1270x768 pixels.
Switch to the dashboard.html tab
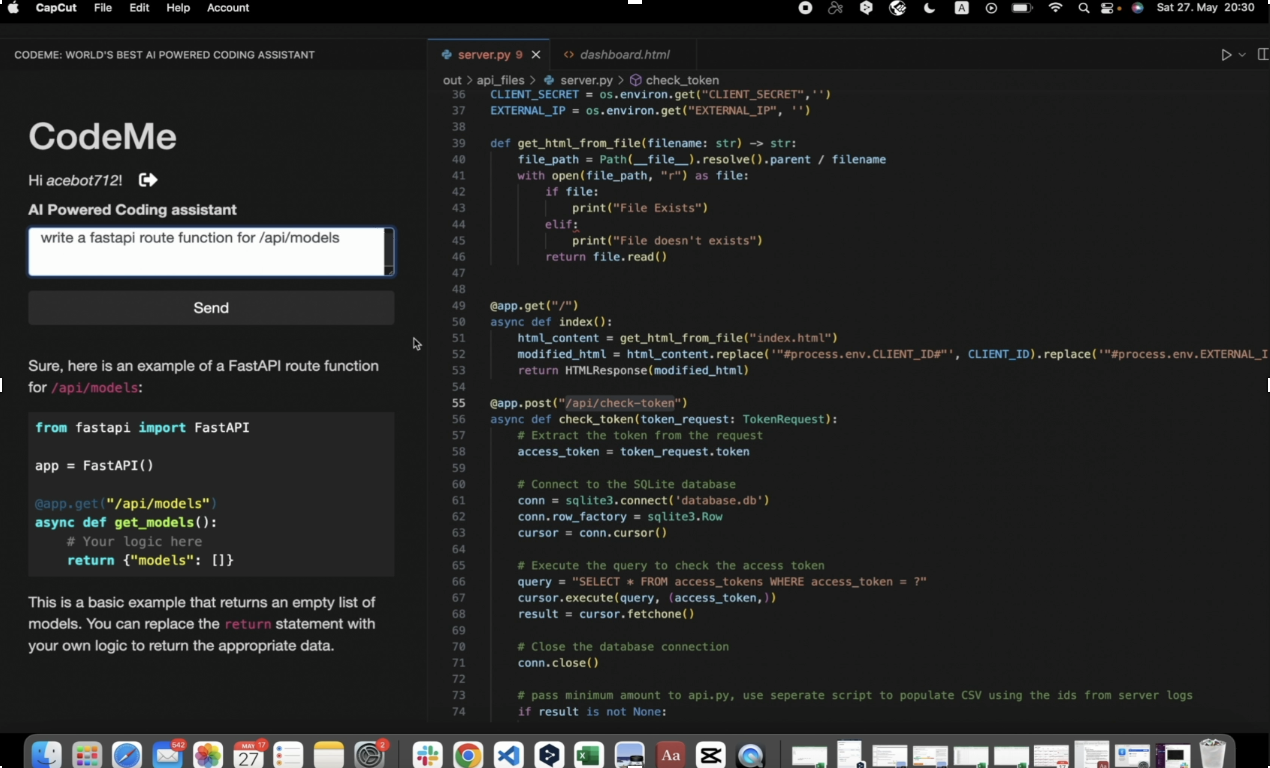624,55
